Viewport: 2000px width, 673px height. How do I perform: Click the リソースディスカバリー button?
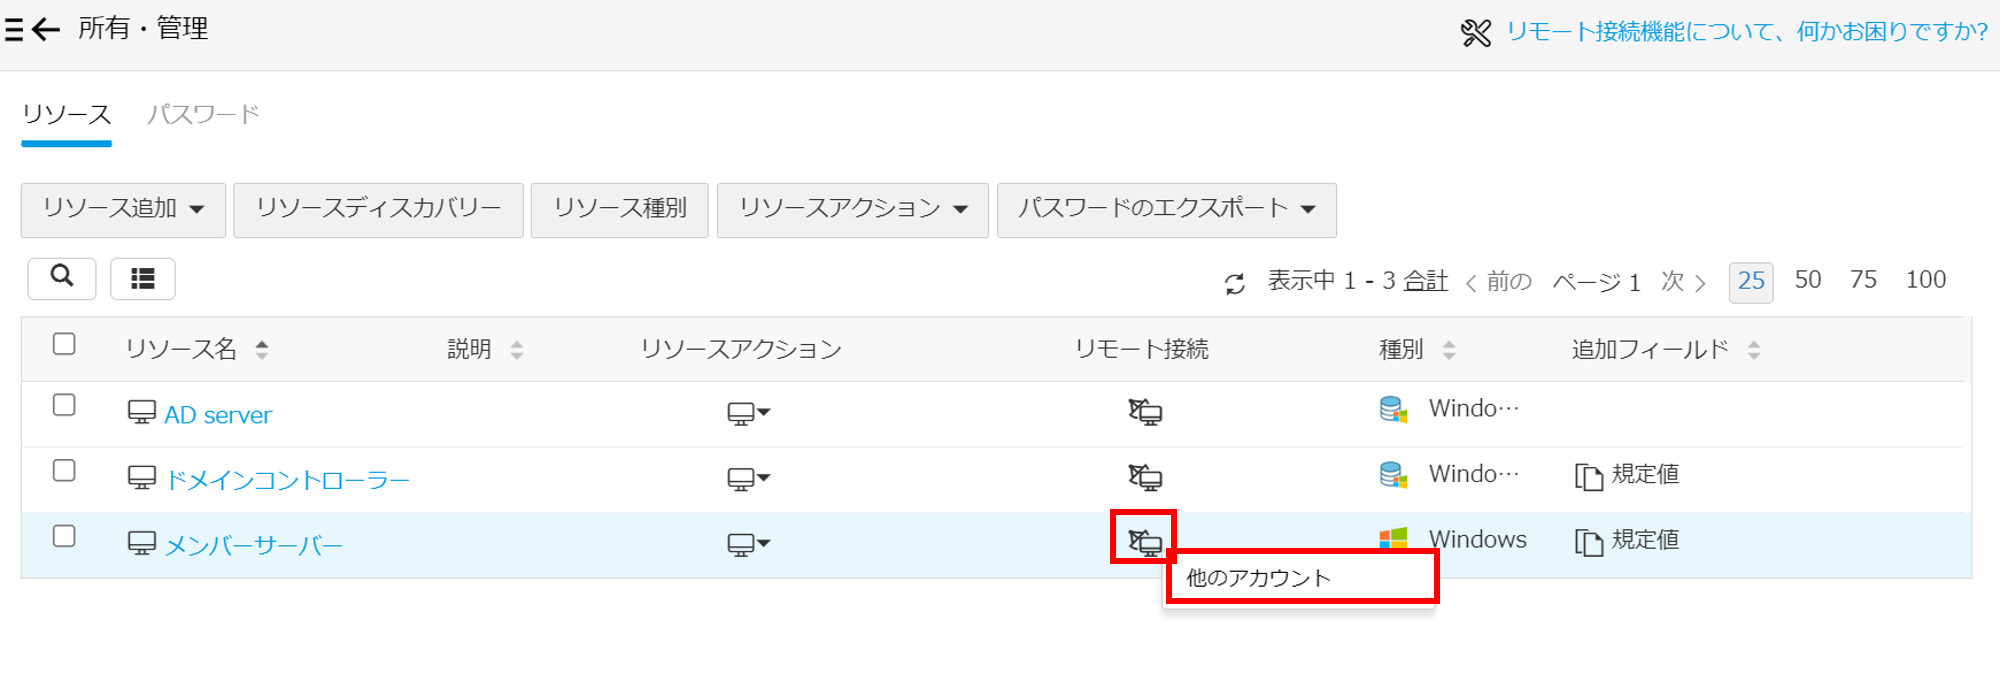tap(378, 209)
